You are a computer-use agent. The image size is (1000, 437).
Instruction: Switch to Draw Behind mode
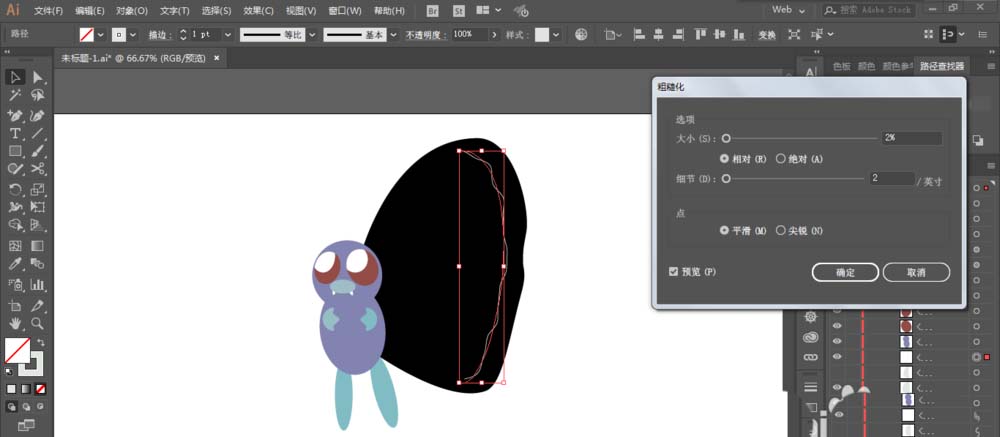click(26, 406)
